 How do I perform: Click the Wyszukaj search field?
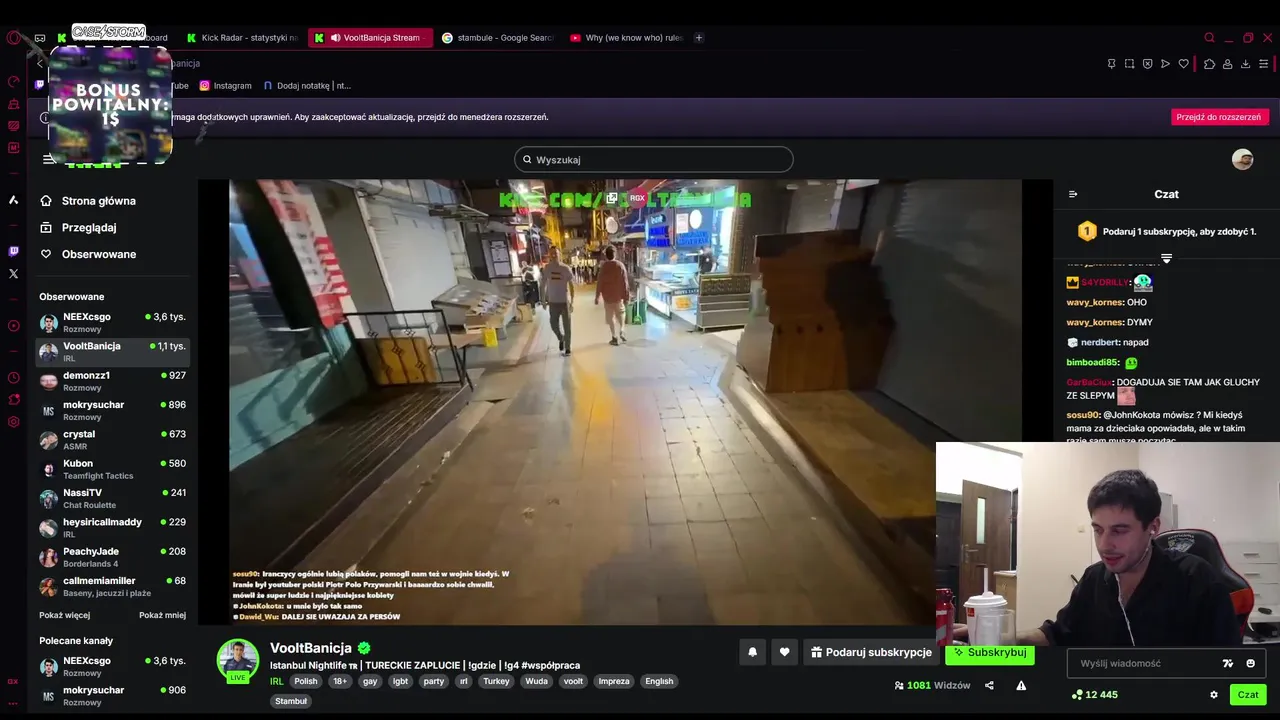coord(653,159)
